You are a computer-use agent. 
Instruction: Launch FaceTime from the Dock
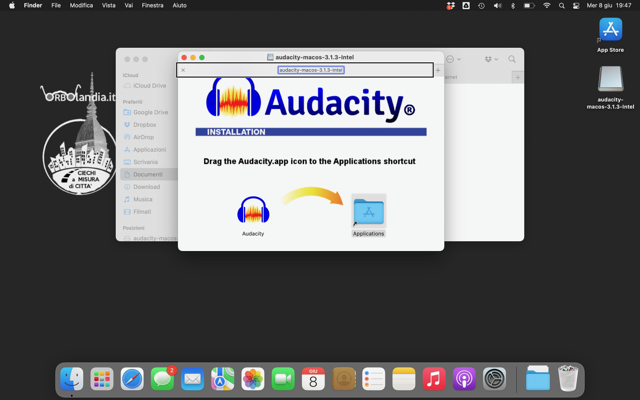[x=283, y=379]
